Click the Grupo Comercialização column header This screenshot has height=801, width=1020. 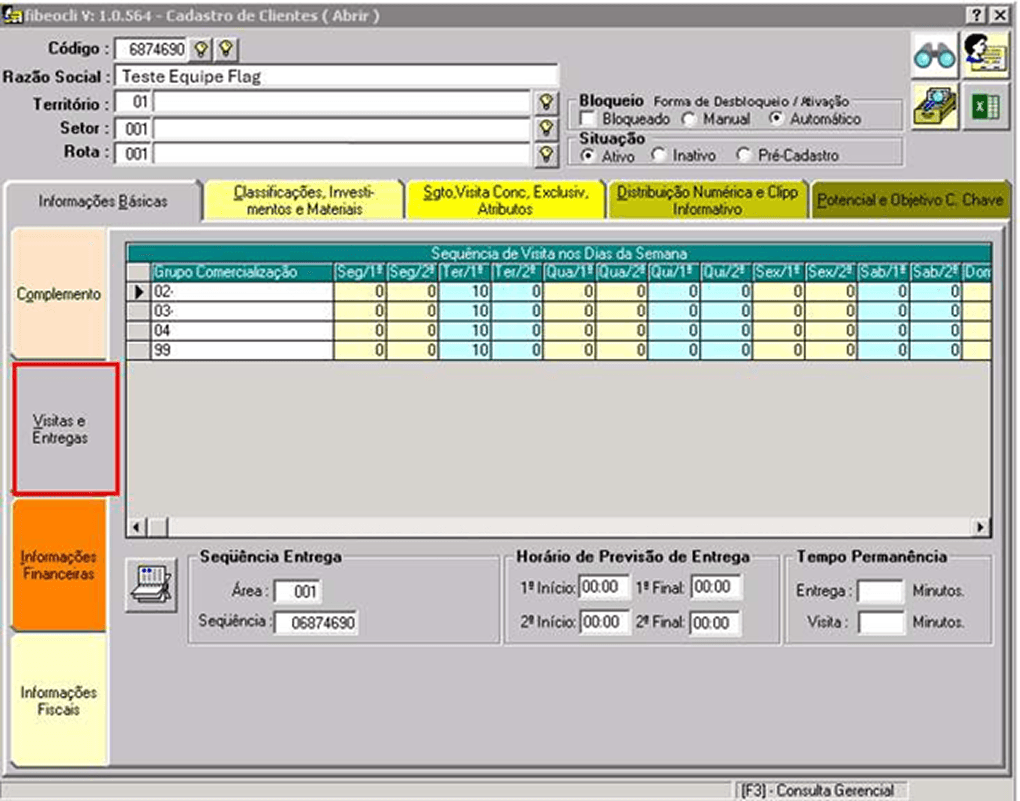[243, 272]
